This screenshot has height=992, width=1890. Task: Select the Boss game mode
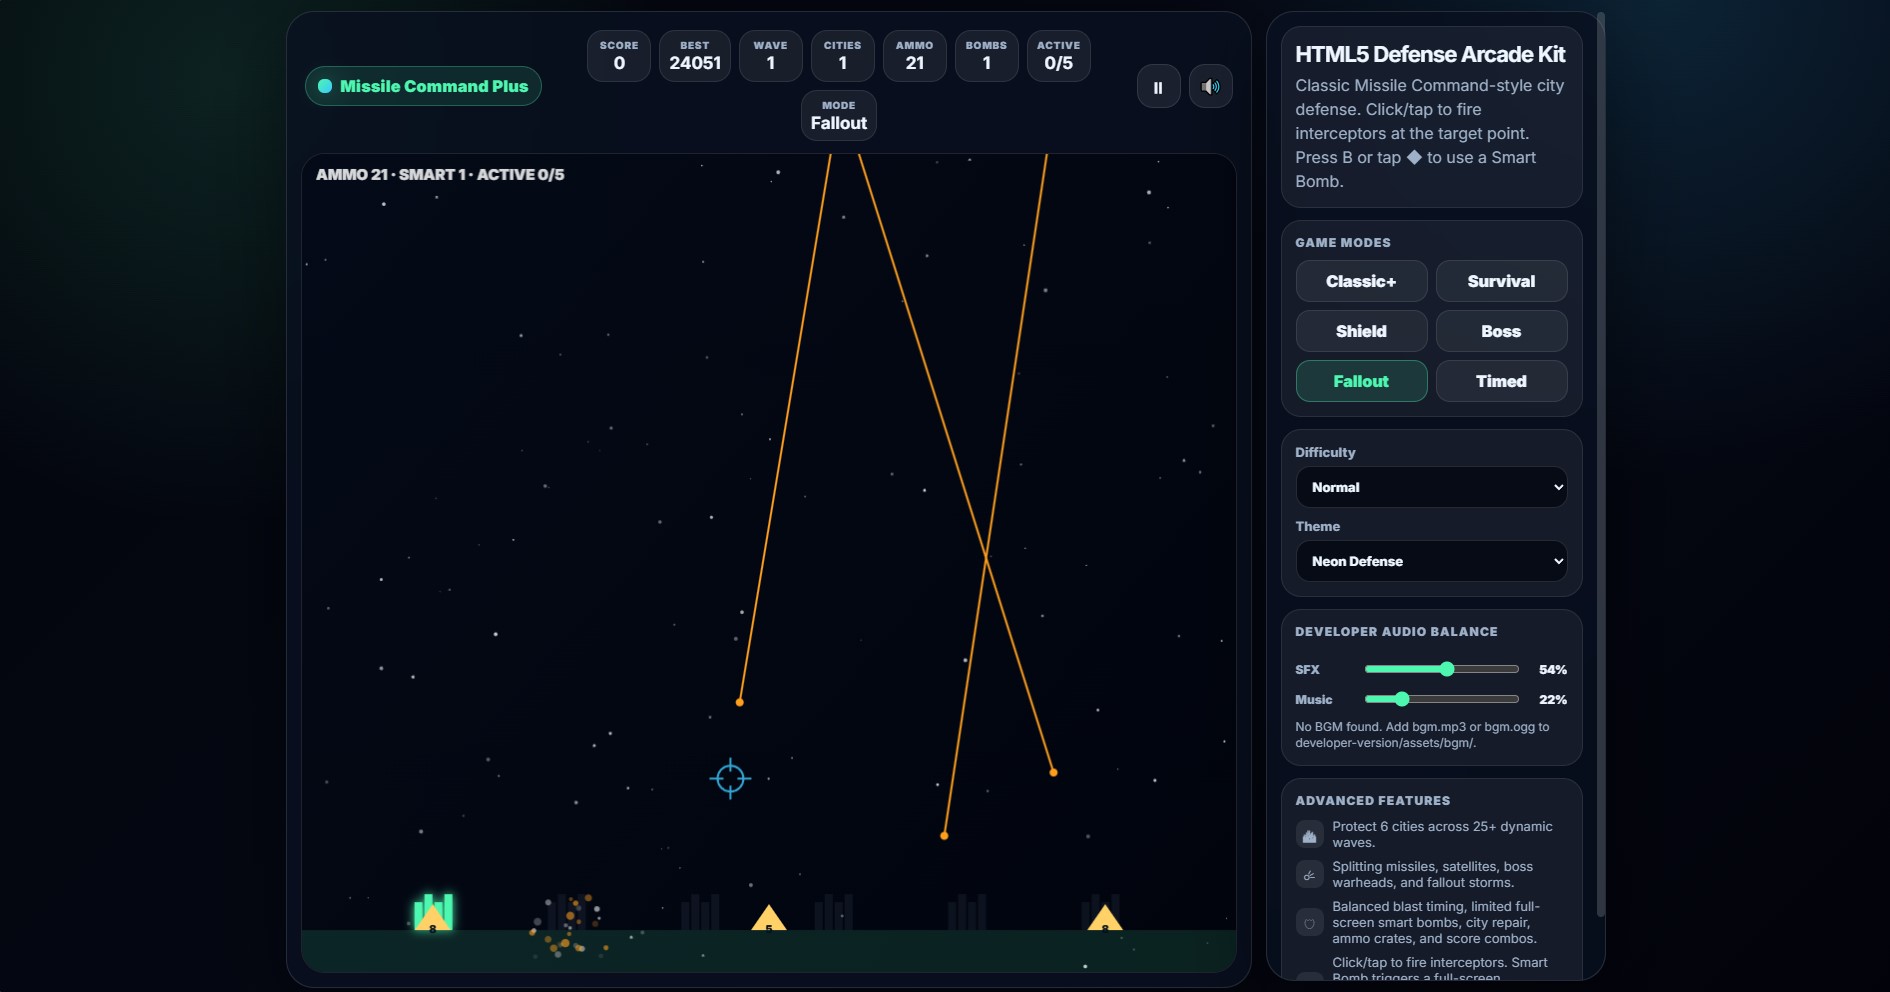tap(1501, 331)
